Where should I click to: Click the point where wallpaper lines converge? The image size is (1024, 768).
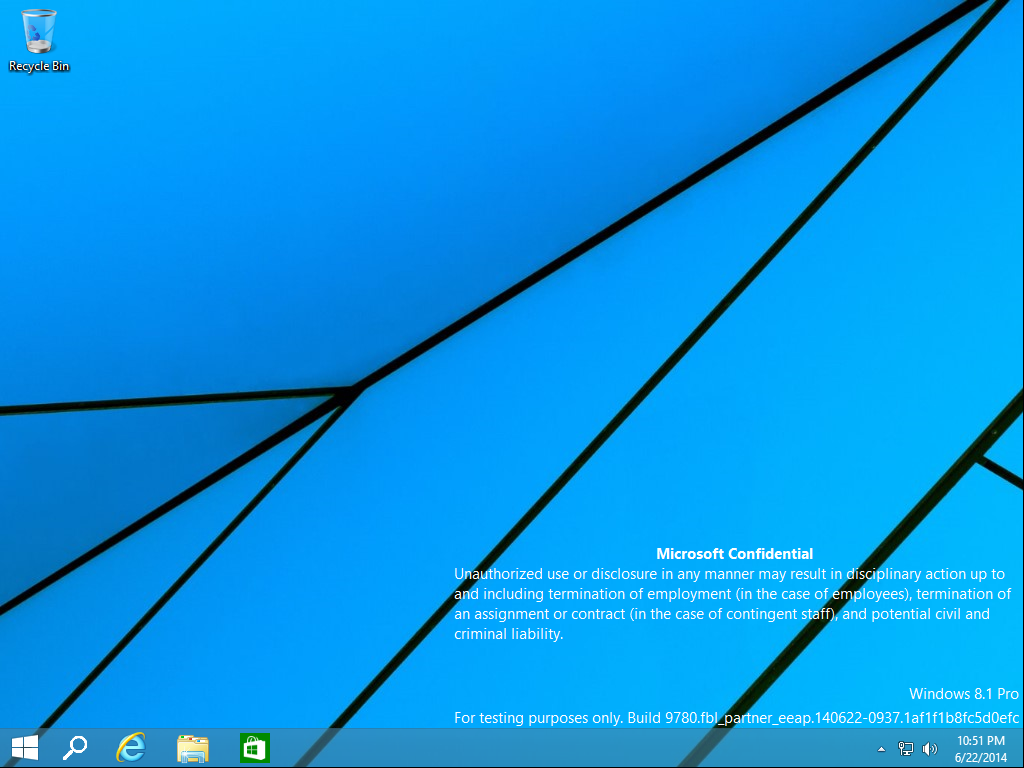click(352, 392)
